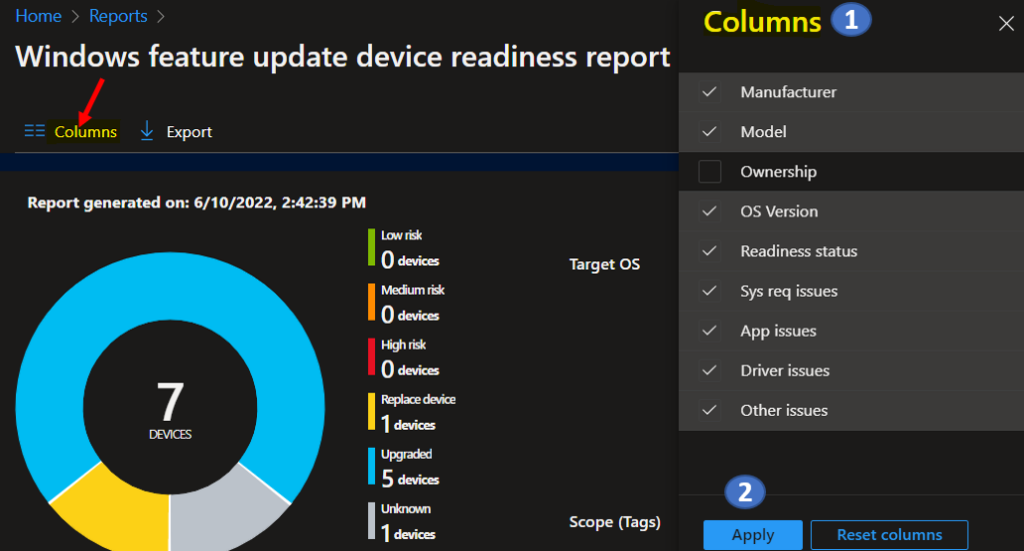Toggle the Sys req issues checkbox
The image size is (1024, 551).
[710, 291]
